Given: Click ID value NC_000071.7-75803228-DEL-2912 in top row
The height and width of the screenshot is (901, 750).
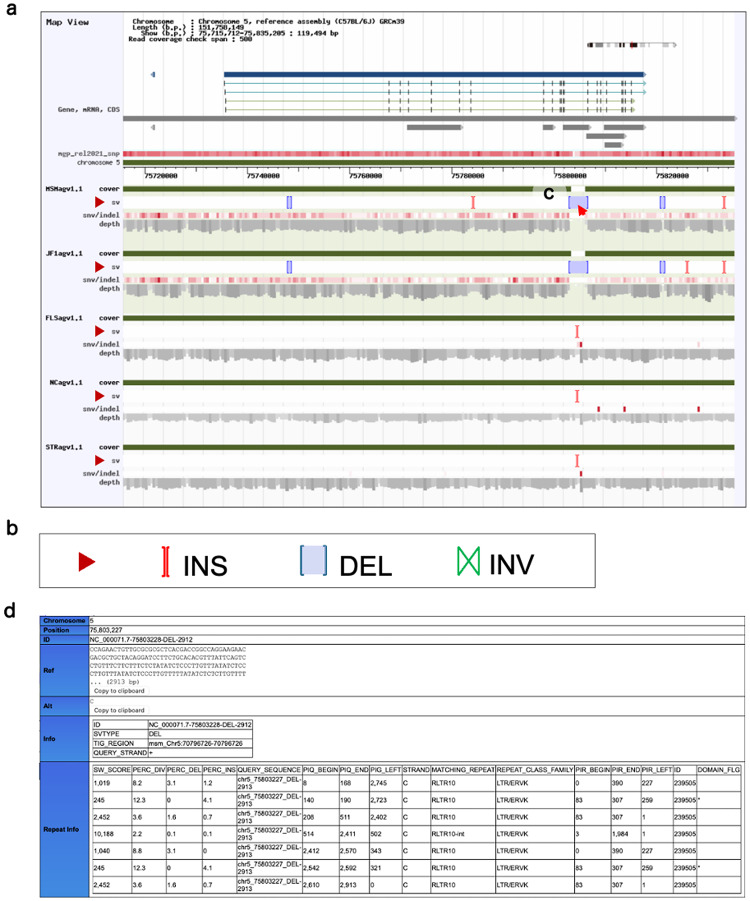Looking at the screenshot, I should [141, 640].
